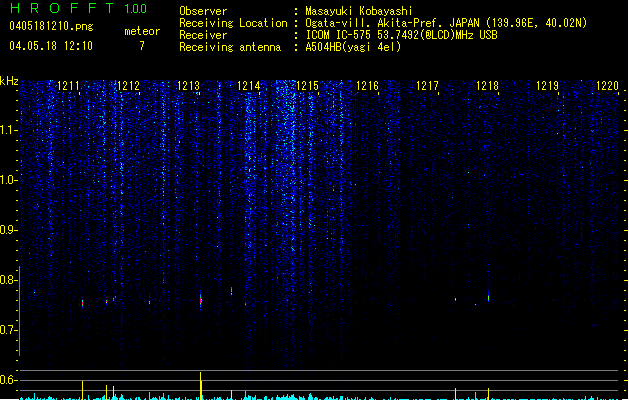Click the A504HB(yagi 4el) antenna text
Viewport: 629px width, 400px height.
tap(353, 47)
